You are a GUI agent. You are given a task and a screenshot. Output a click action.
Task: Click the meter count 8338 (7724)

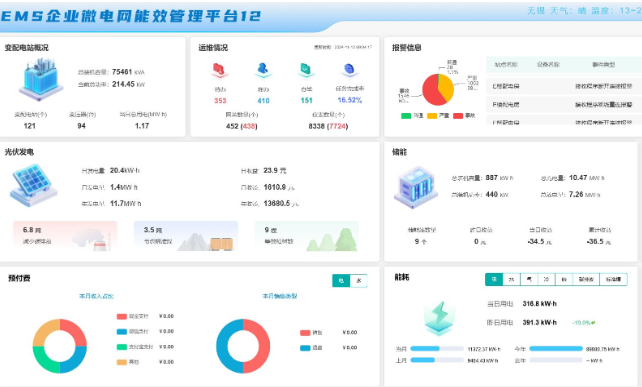pyautogui.click(x=328, y=126)
